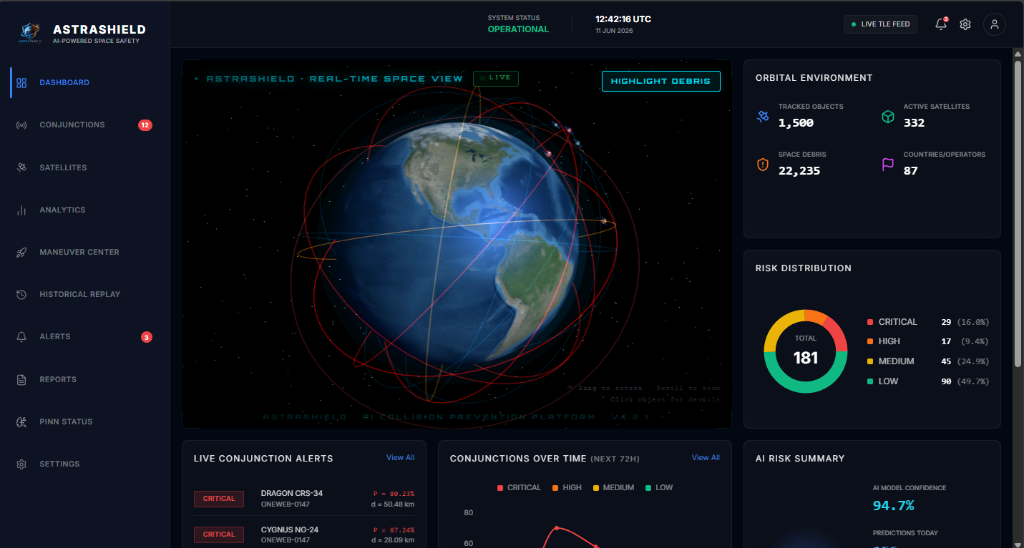View all live conjunction alerts
Image resolution: width=1024 pixels, height=548 pixels.
pyautogui.click(x=400, y=457)
